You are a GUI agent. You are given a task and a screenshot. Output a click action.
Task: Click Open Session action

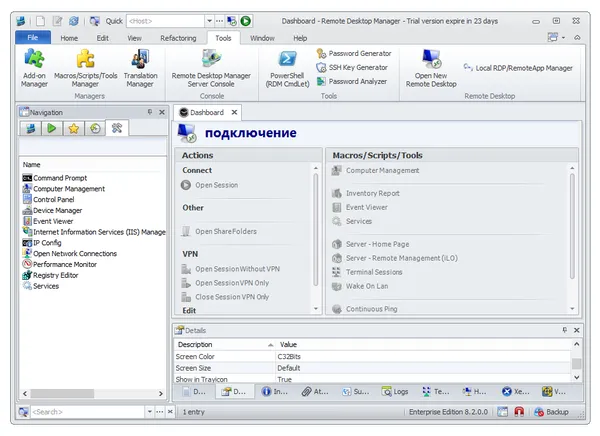[x=210, y=185]
